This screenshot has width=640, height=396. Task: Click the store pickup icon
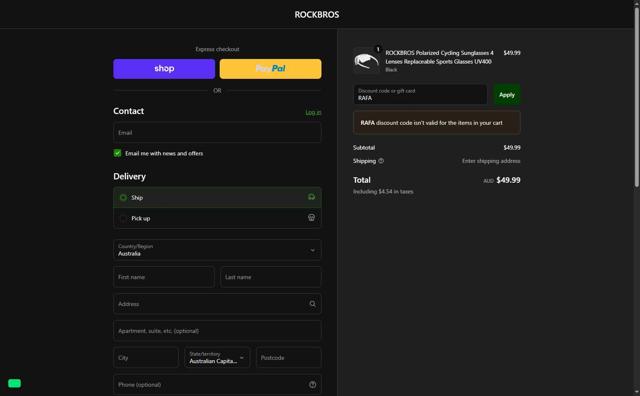click(311, 218)
